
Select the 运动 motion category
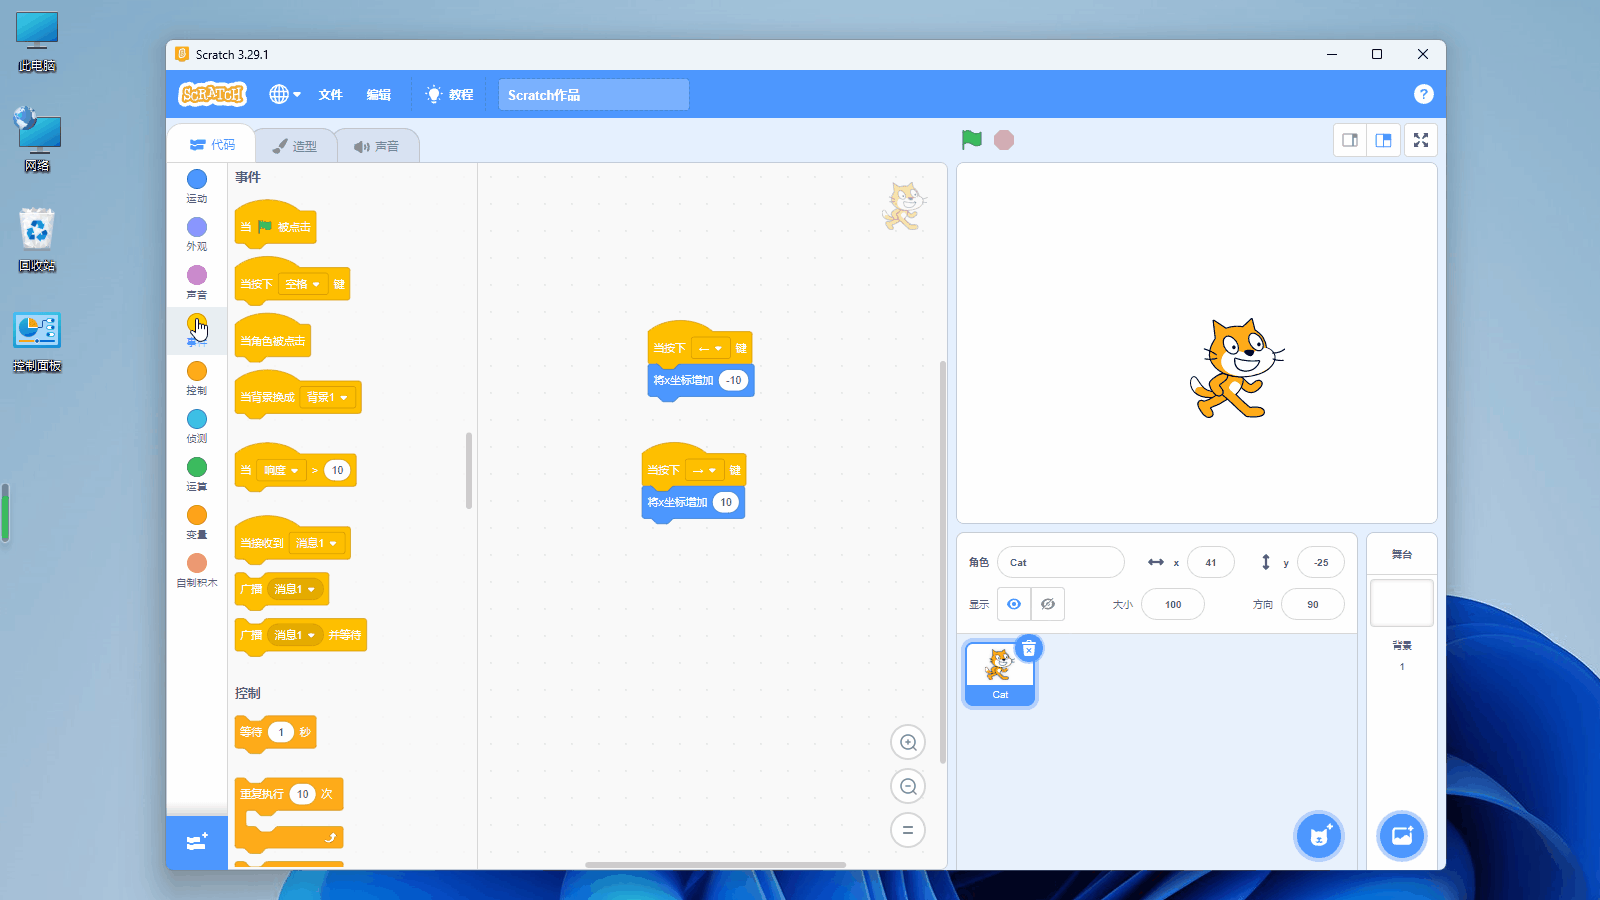coord(197,185)
